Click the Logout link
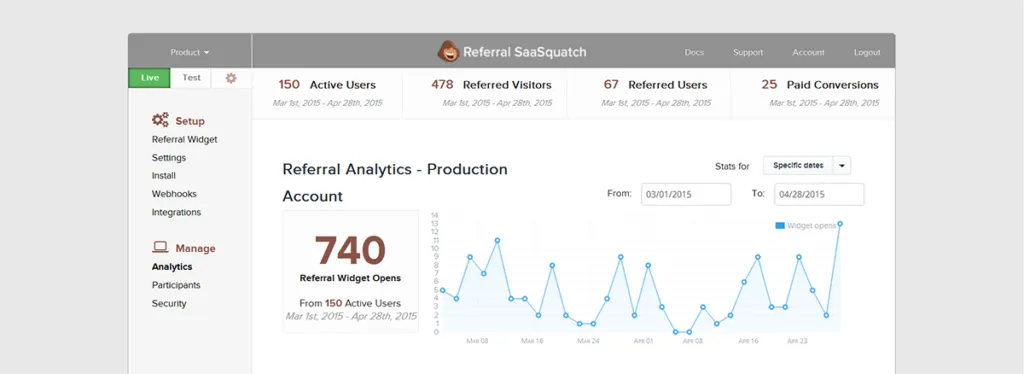The height and width of the screenshot is (374, 1024). click(867, 52)
